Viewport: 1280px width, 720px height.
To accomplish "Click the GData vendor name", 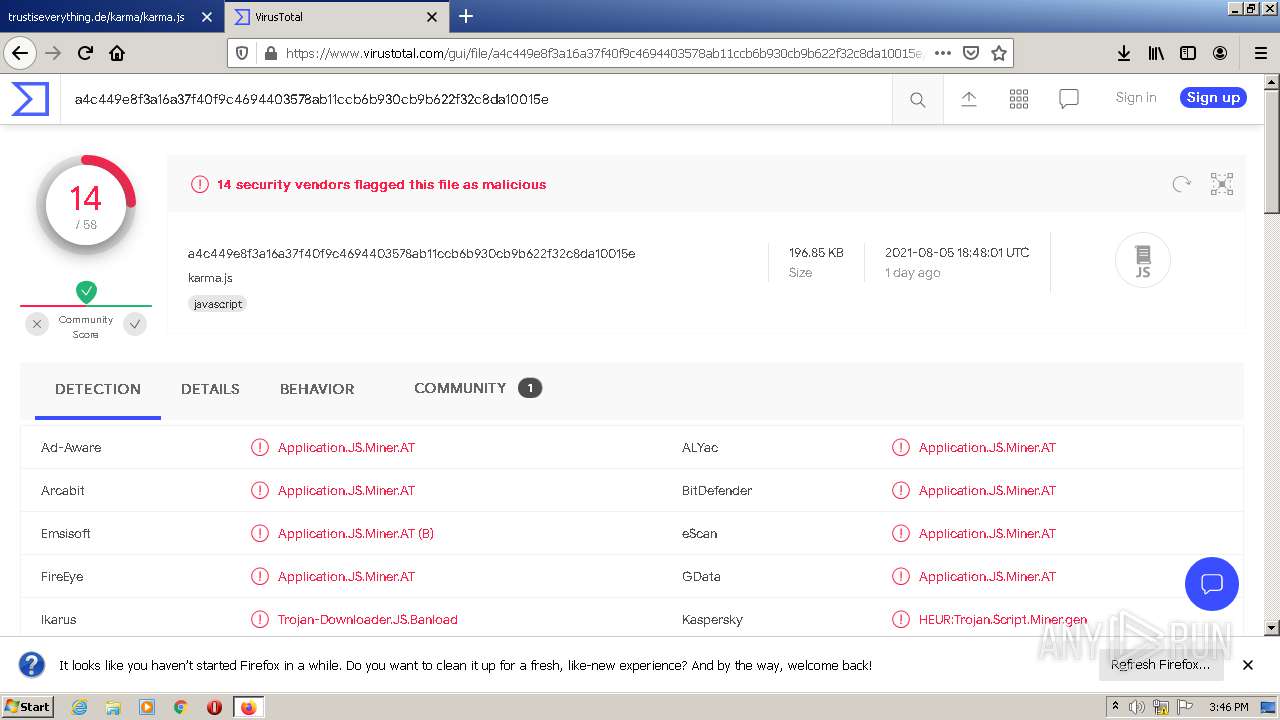I will point(701,576).
